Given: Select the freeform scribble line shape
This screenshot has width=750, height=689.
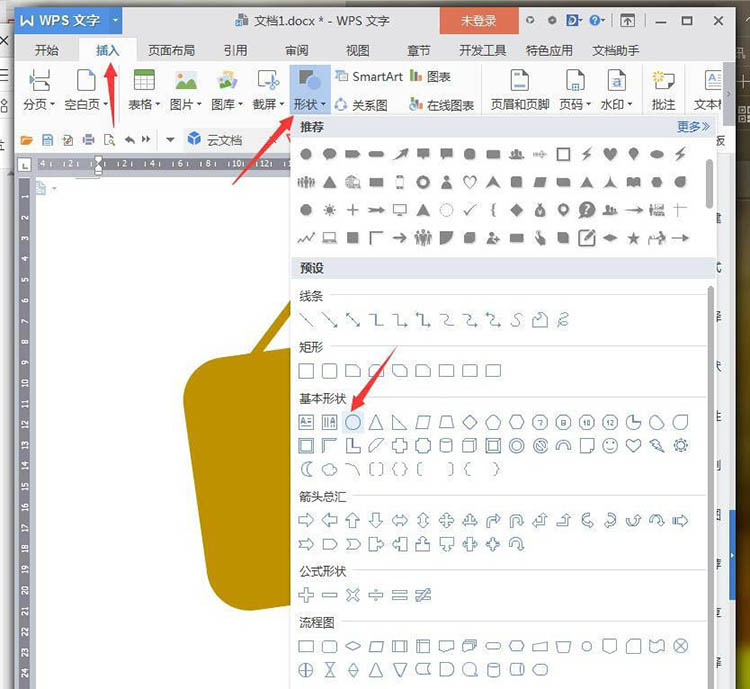Looking at the screenshot, I should [563, 320].
